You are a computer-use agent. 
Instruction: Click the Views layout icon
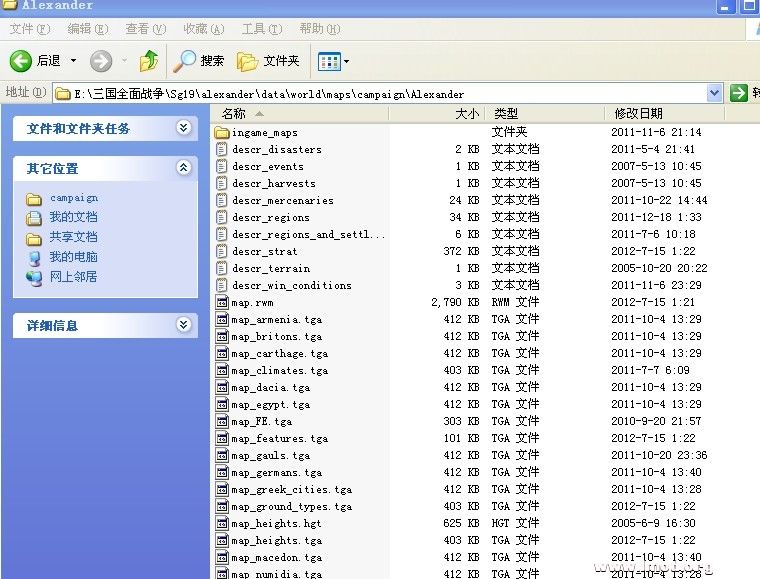330,62
